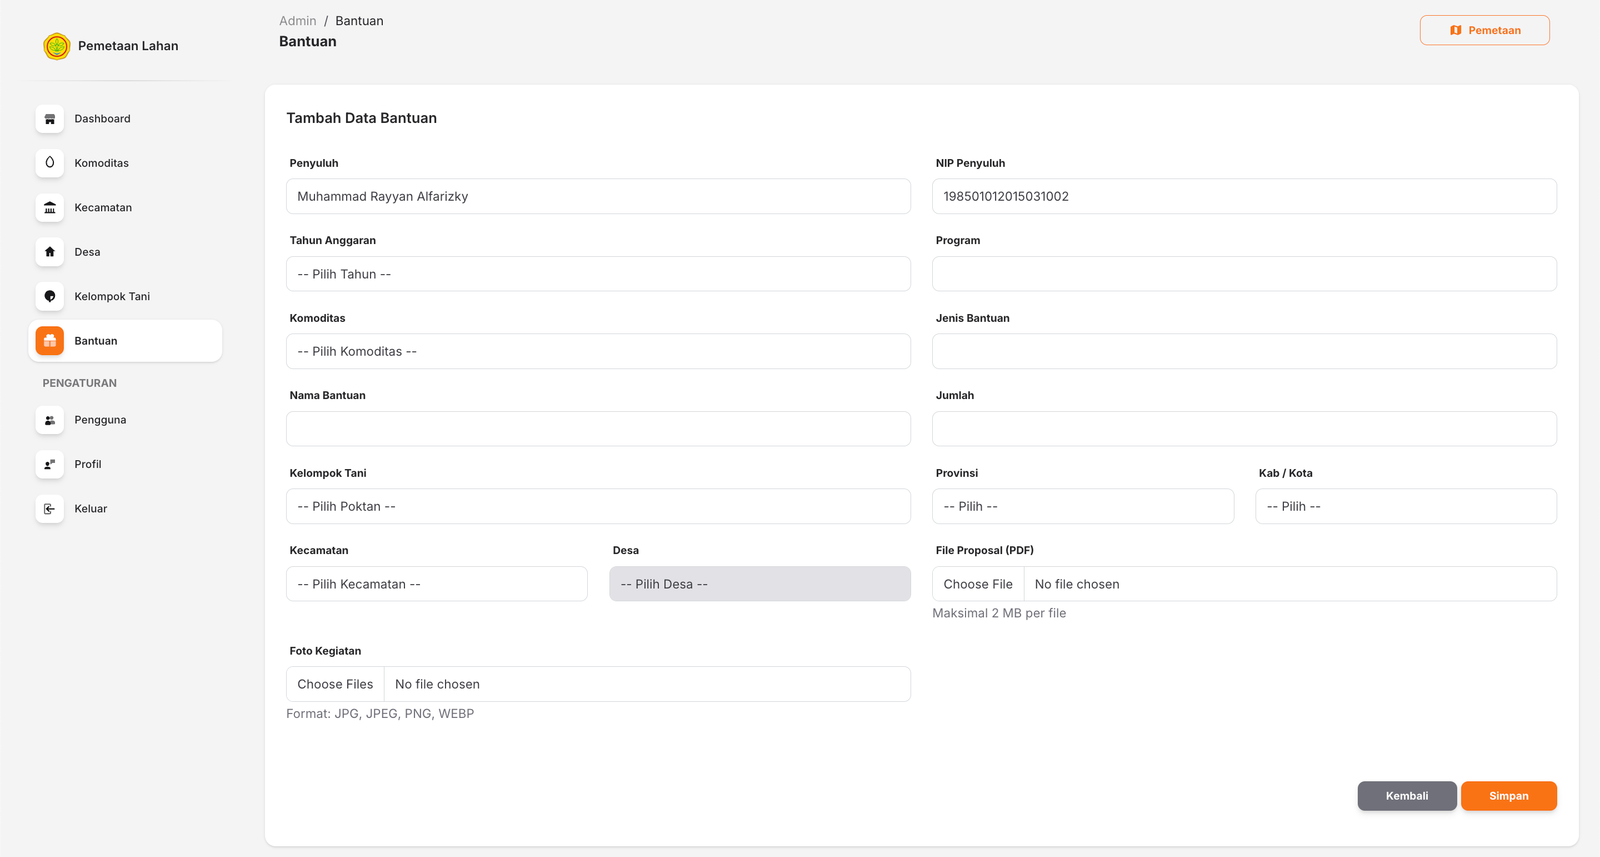Click the Pemetaan button
The height and width of the screenshot is (857, 1600).
point(1485,30)
